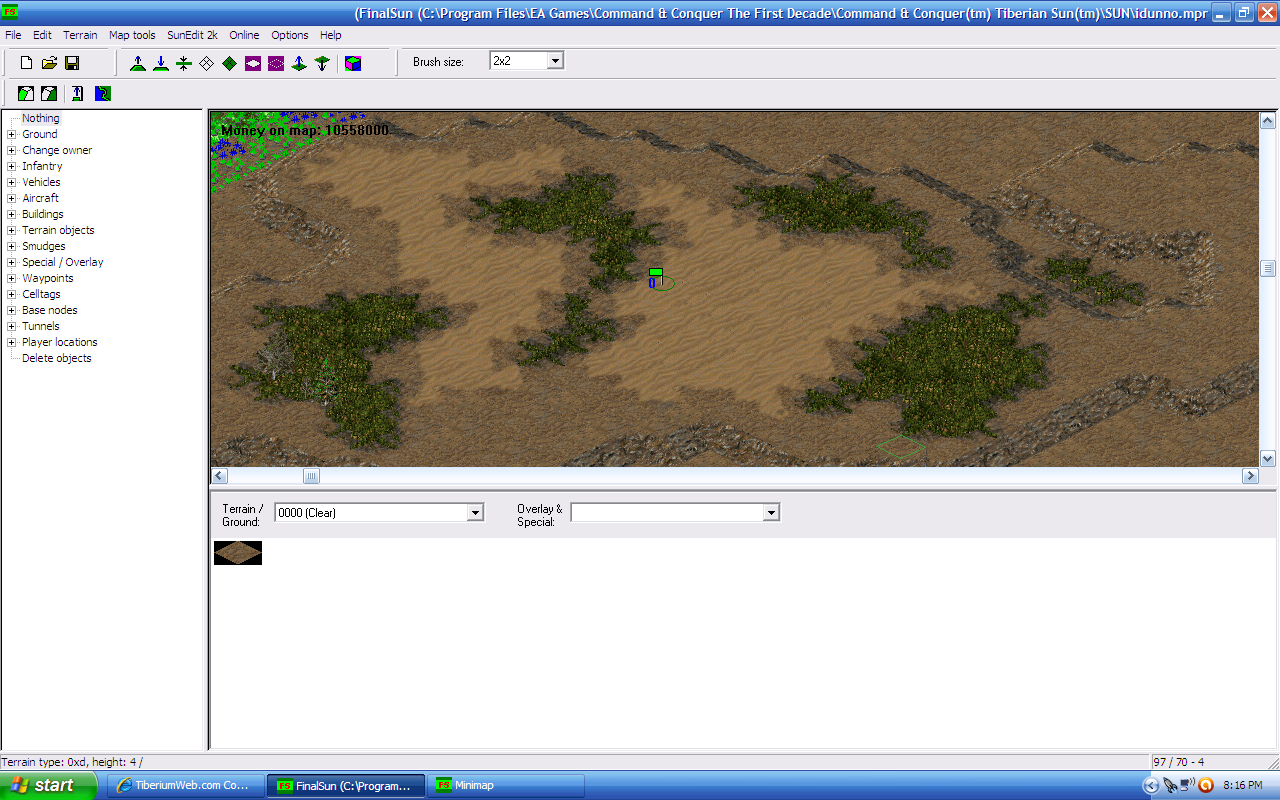Screen dimensions: 1280x800
Task: Open the Terrain menu
Action: 80,35
